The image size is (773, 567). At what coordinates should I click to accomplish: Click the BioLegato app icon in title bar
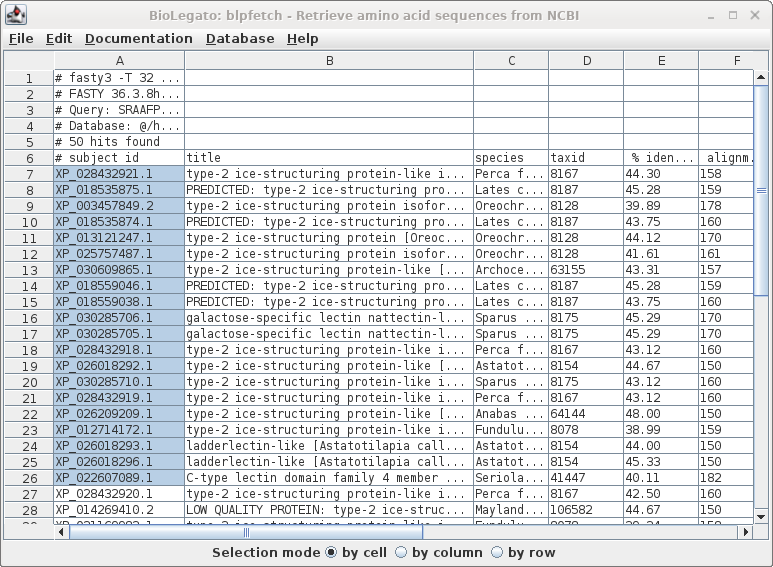point(16,15)
